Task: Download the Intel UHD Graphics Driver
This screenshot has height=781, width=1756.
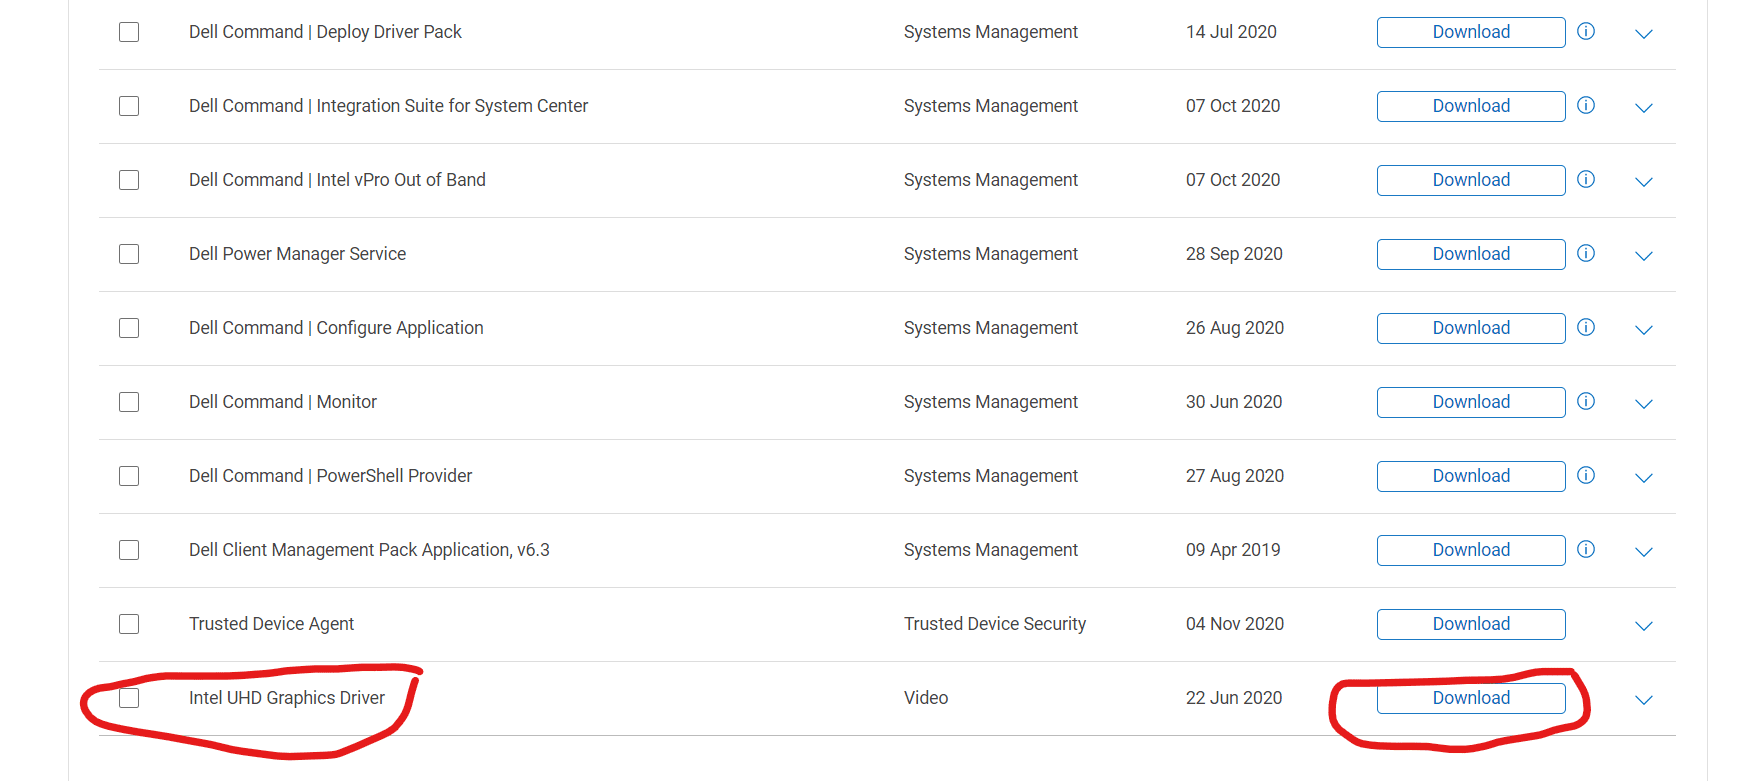Action: (x=1471, y=697)
